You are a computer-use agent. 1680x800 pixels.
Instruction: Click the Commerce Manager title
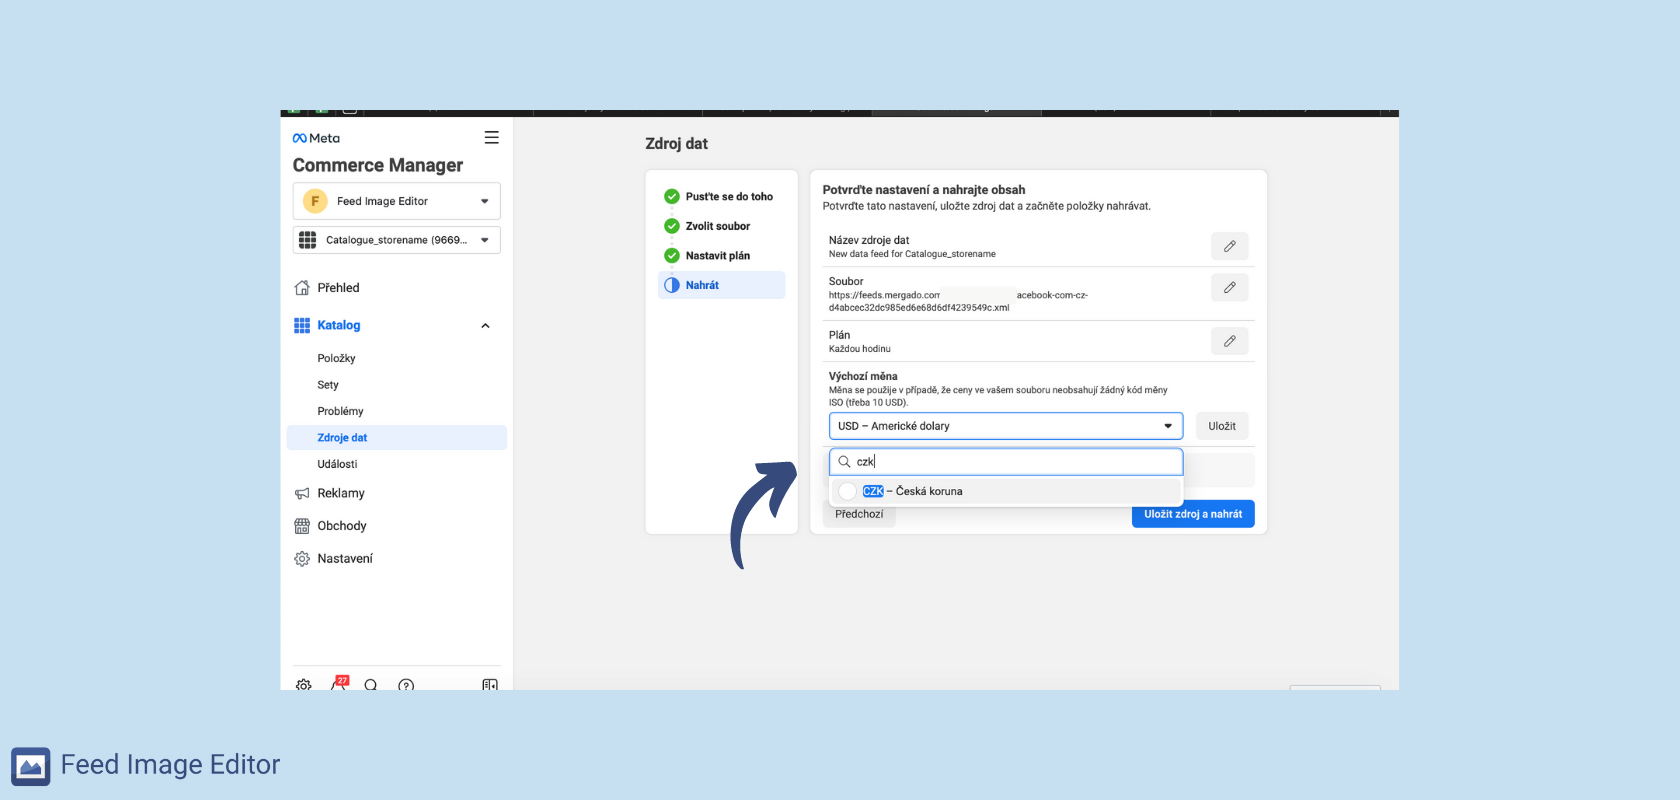[x=378, y=166]
